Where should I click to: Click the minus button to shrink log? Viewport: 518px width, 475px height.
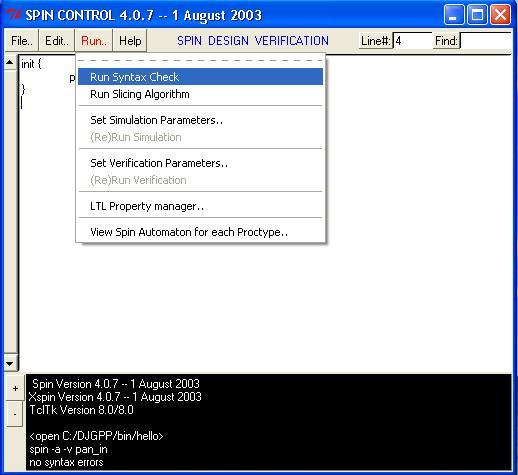15,414
